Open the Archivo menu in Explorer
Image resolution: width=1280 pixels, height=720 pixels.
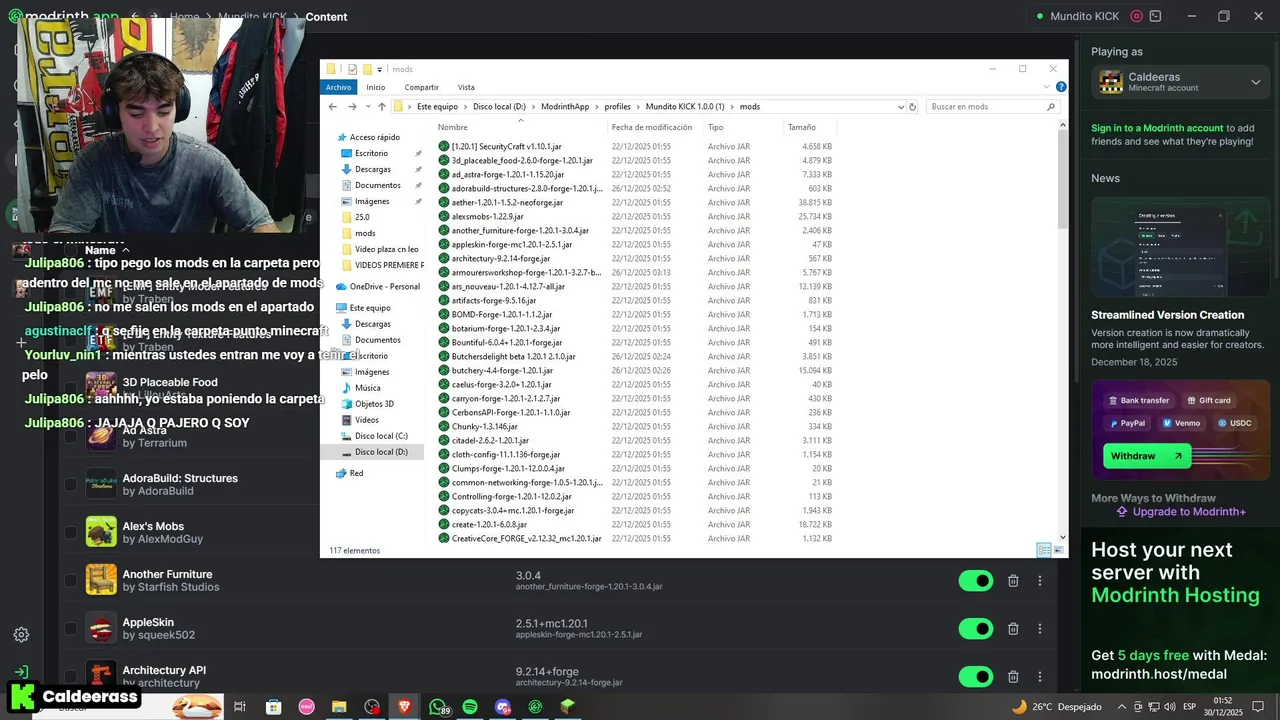pos(339,87)
